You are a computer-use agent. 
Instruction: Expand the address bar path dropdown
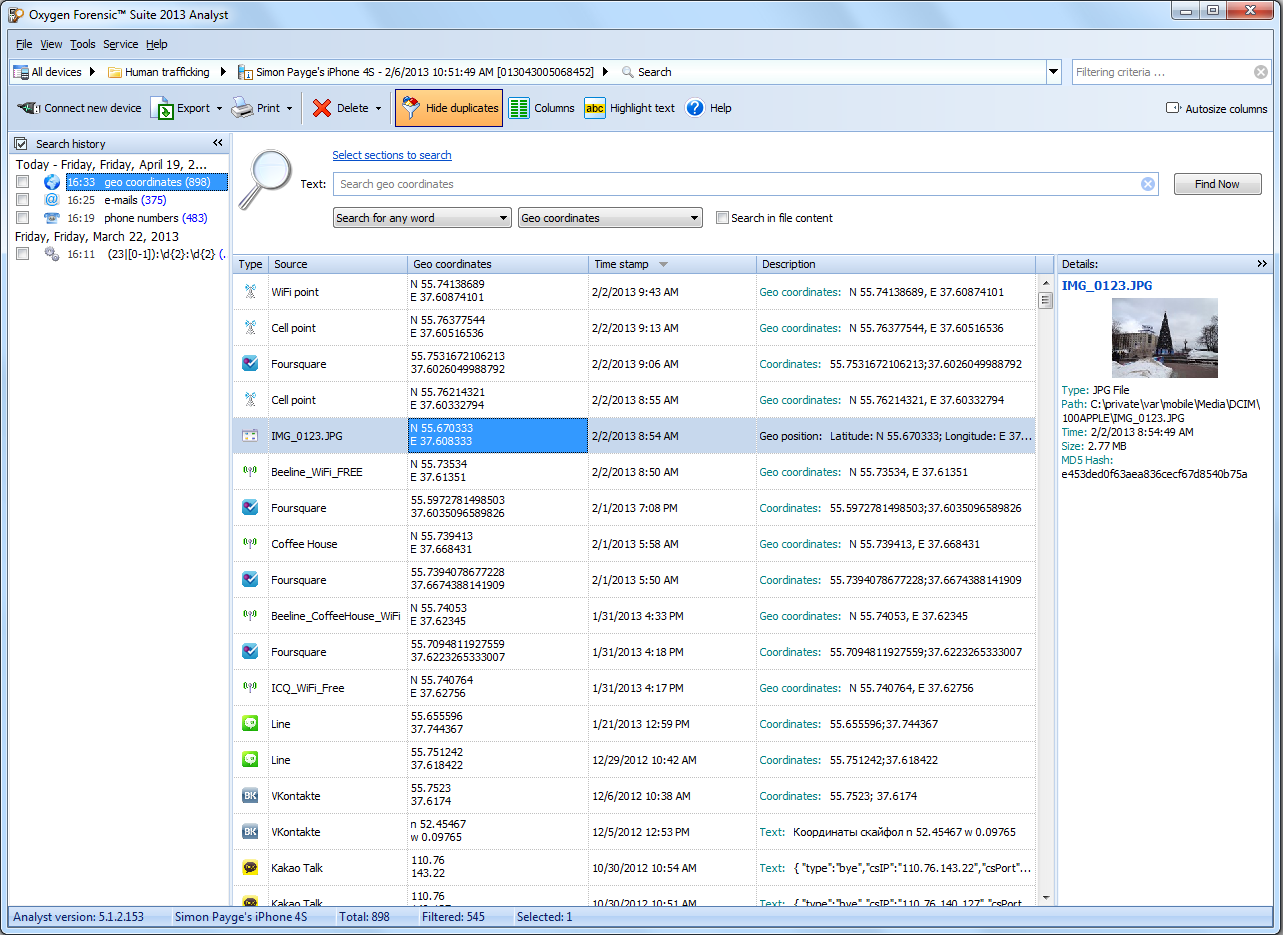[x=1053, y=72]
